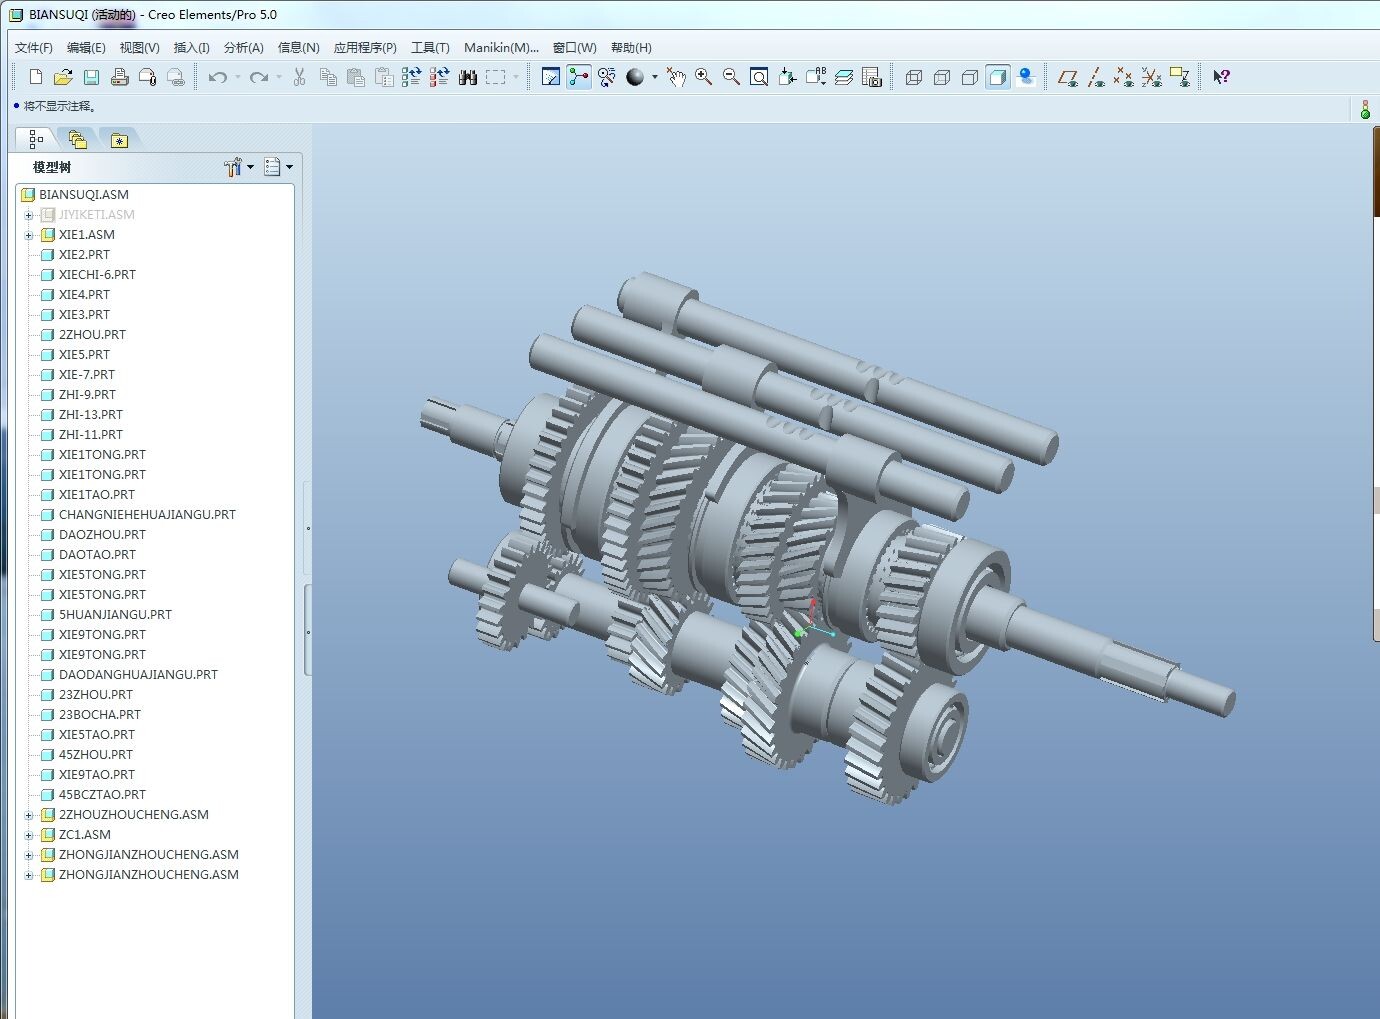Screen dimensions: 1380x1019
Task: Click the Redo arrow icon
Action: [259, 77]
